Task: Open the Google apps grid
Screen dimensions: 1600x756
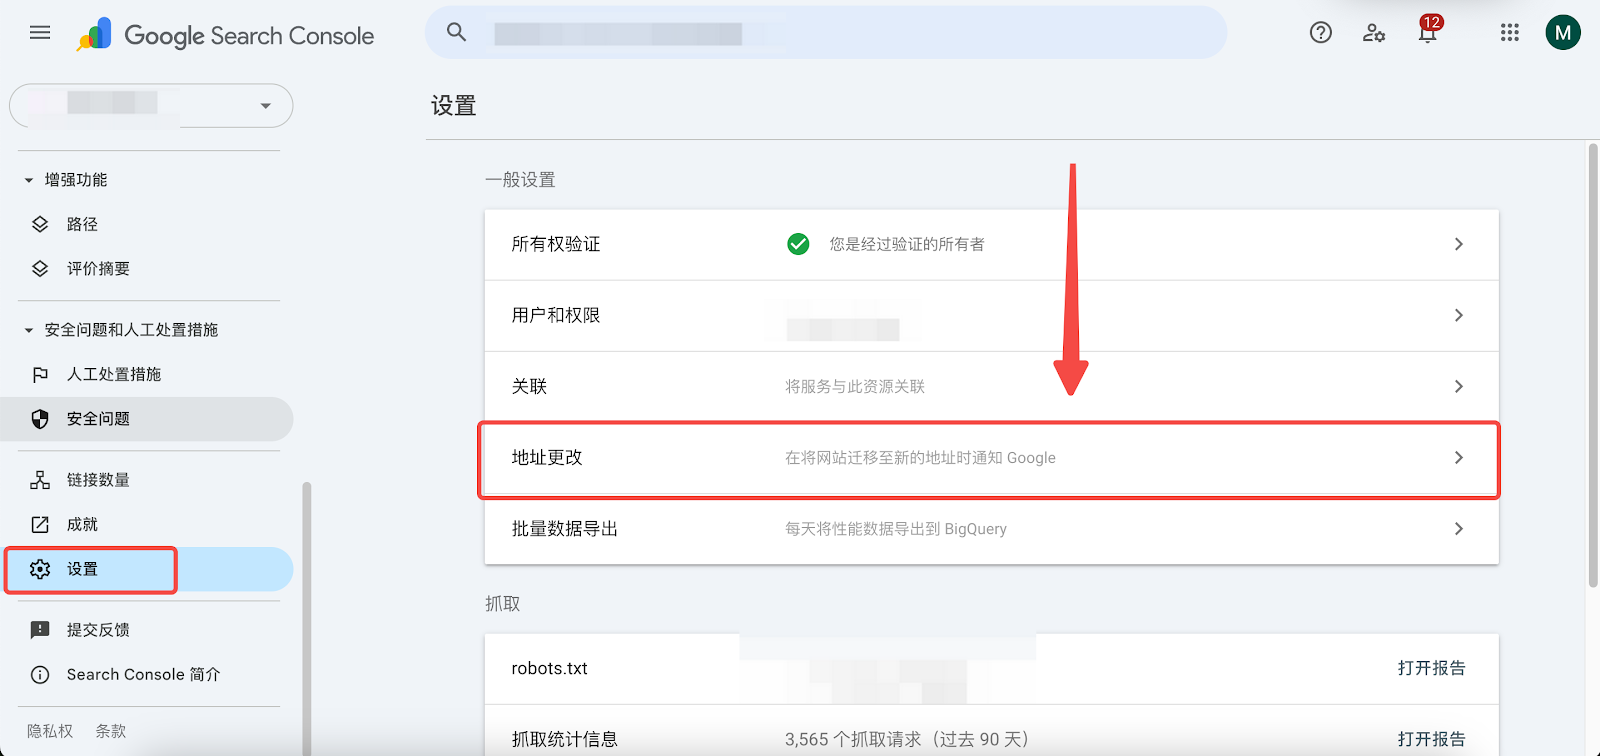Action: [1510, 33]
